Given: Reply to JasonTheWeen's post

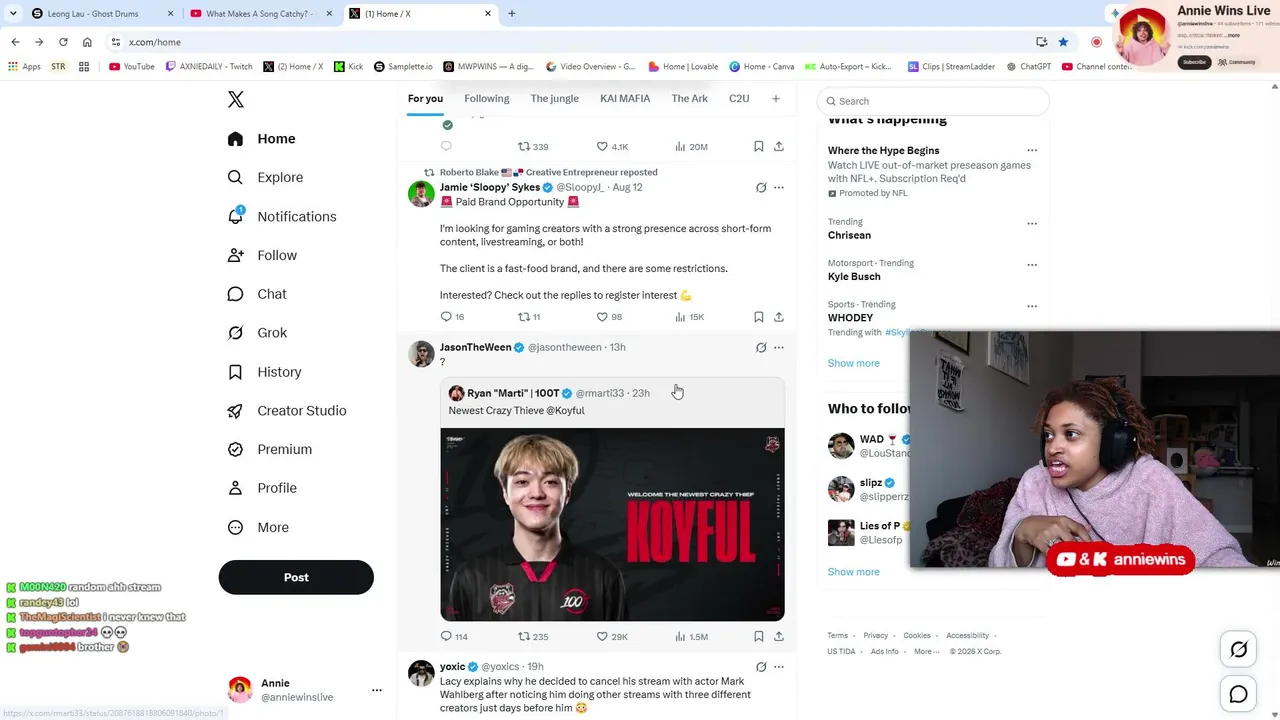Looking at the screenshot, I should pos(446,636).
